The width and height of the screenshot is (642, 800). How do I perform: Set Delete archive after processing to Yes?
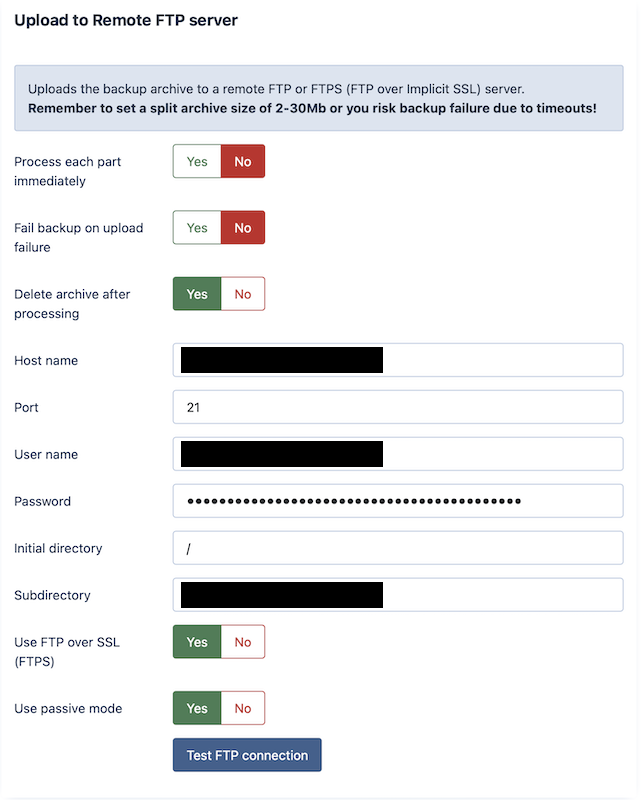[x=197, y=294]
